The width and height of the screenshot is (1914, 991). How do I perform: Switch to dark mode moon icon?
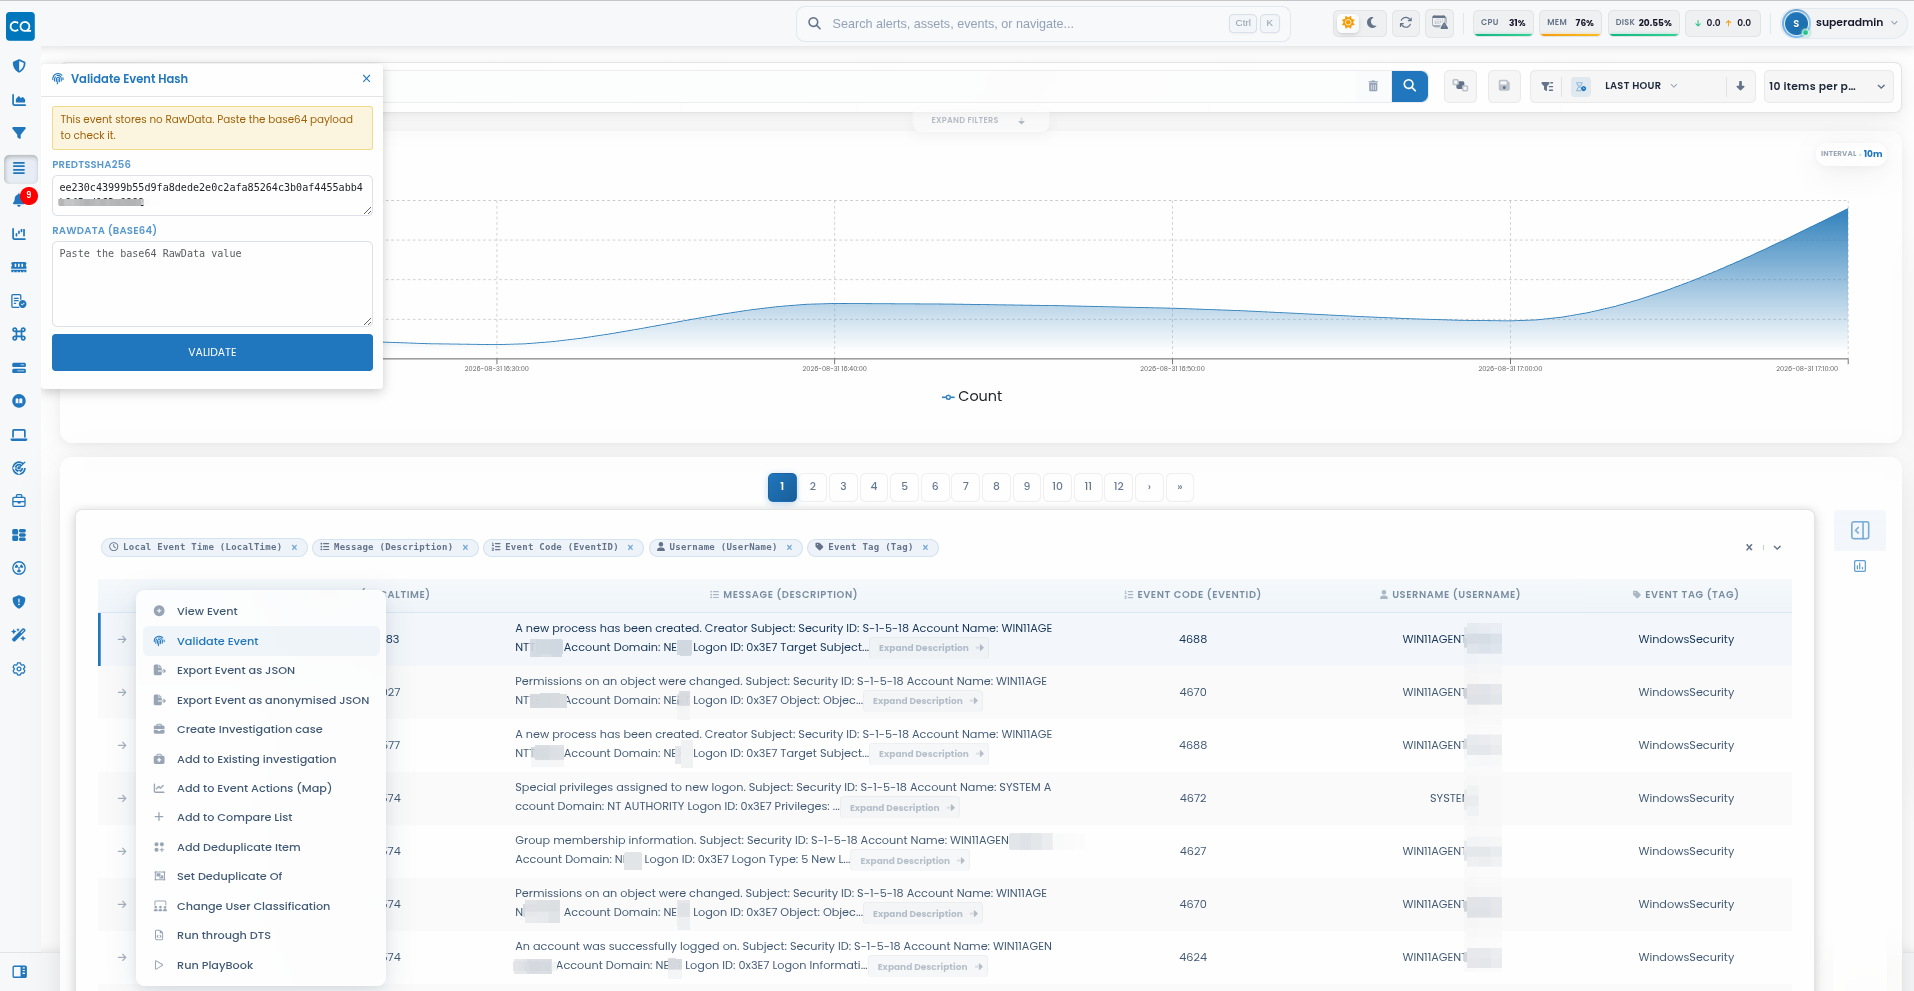tap(1372, 23)
